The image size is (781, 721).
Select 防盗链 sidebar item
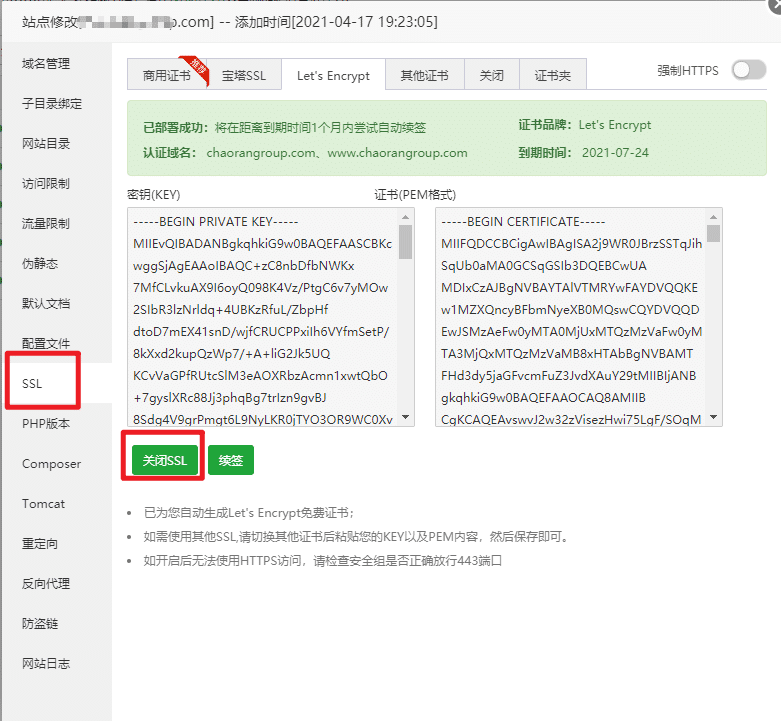pos(40,623)
